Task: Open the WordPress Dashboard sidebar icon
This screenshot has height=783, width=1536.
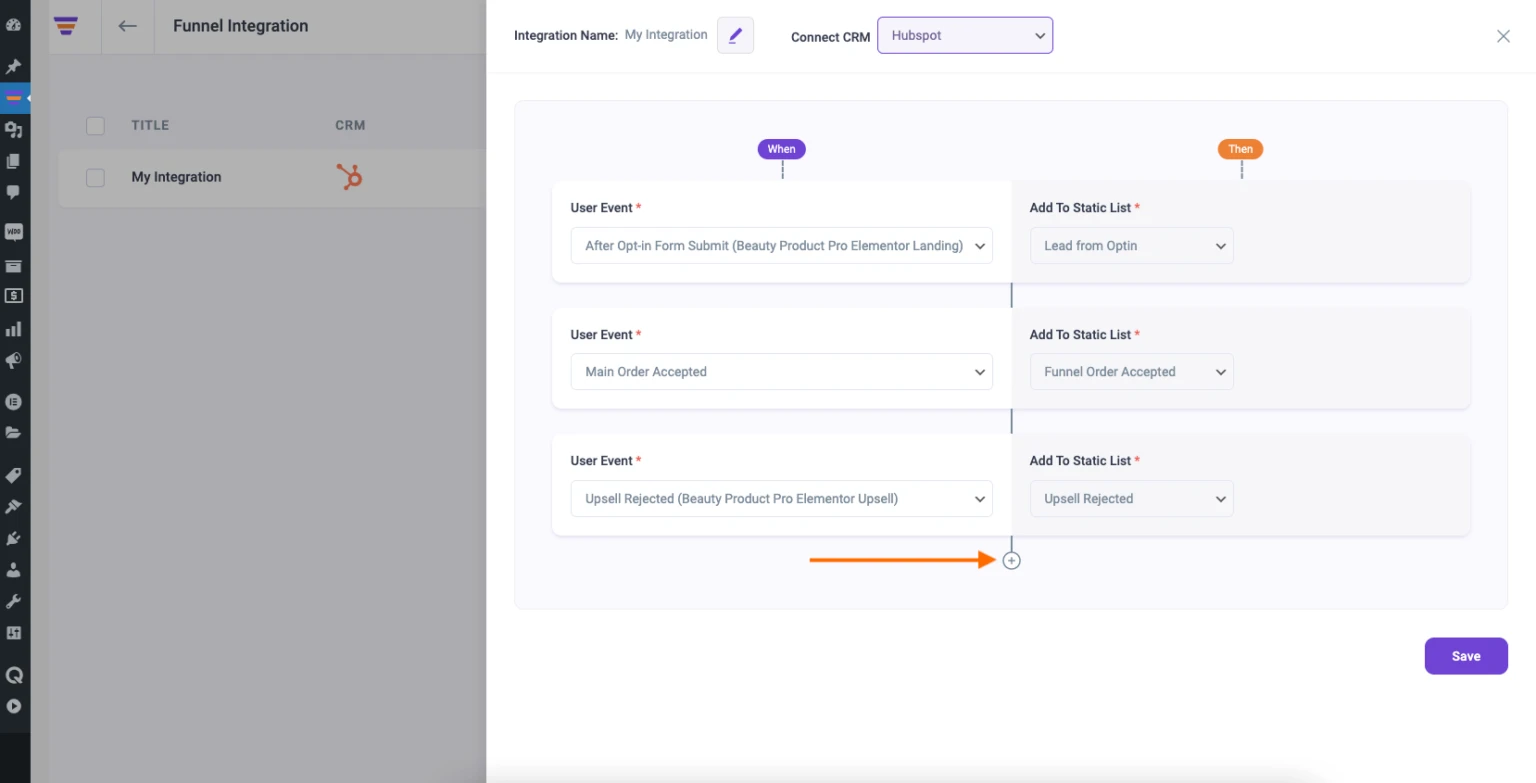Action: click(14, 25)
